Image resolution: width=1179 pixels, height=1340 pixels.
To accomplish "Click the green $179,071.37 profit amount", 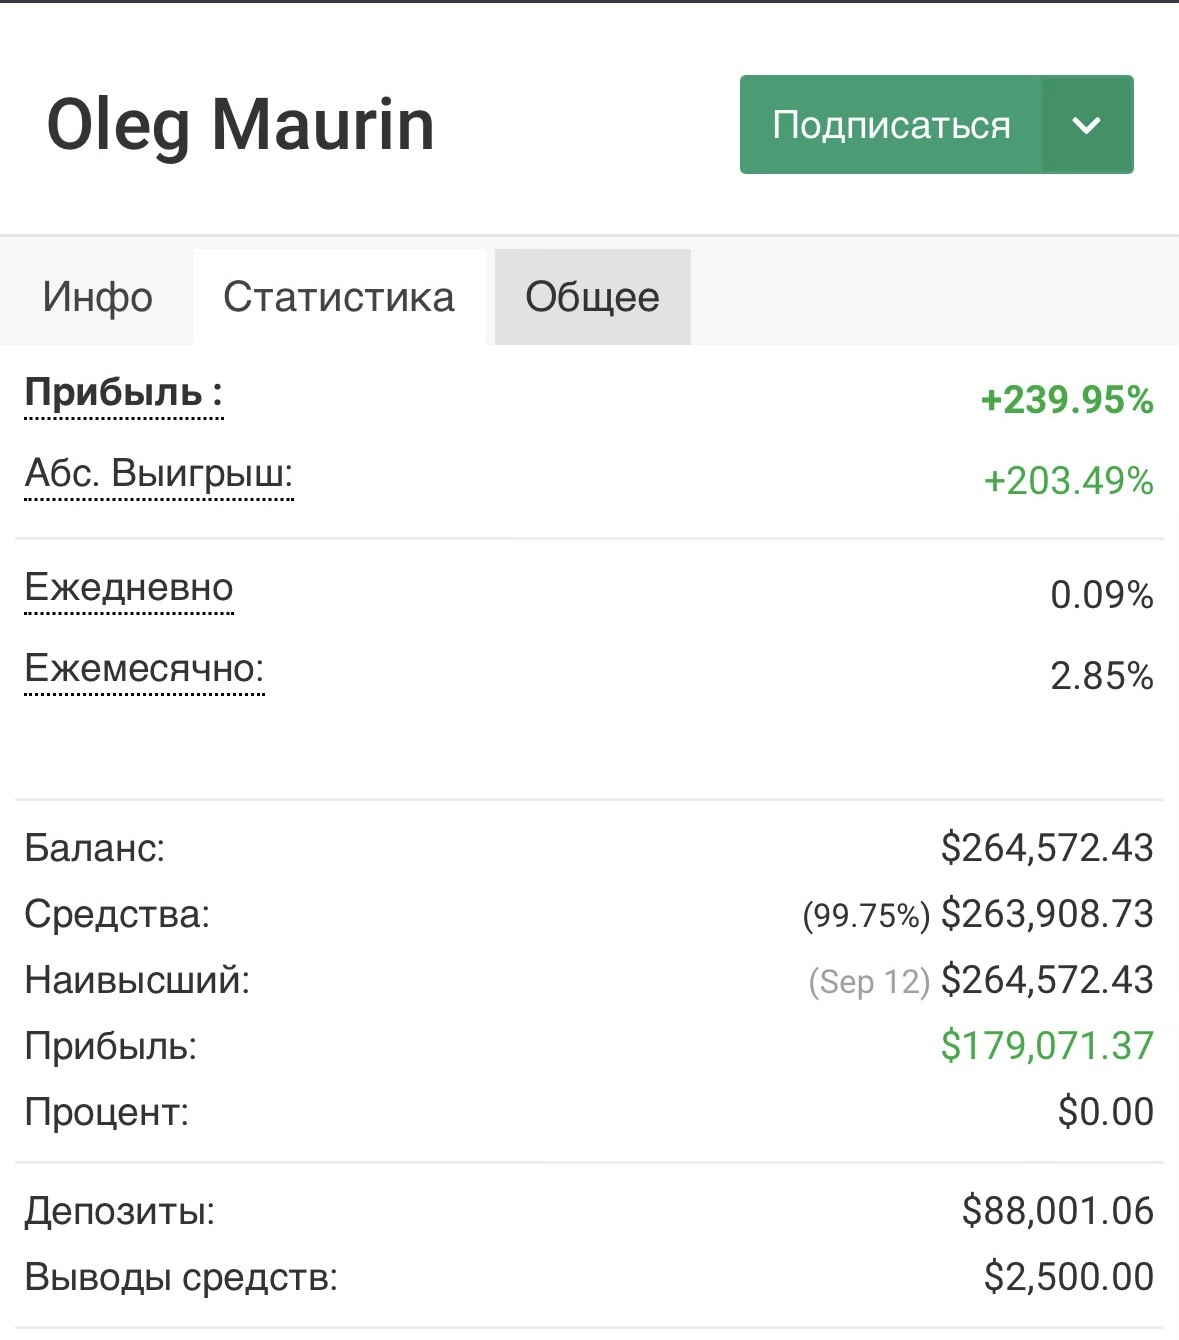I will coord(1046,1046).
